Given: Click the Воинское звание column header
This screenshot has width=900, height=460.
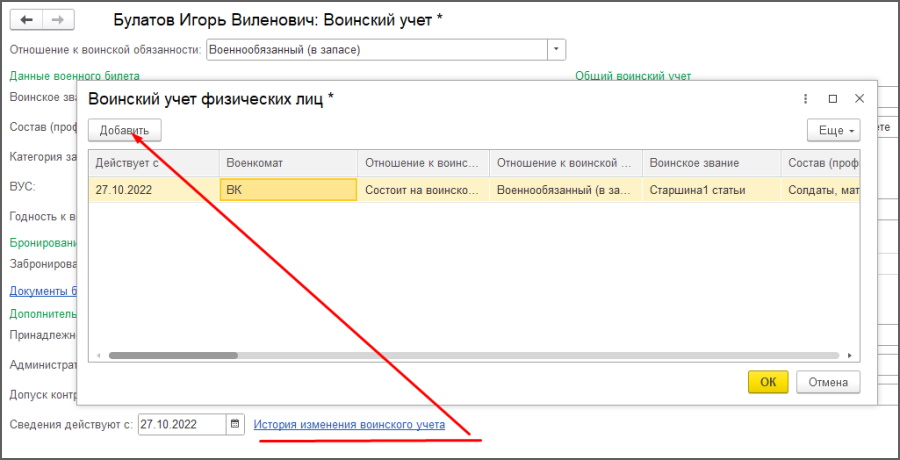Looking at the screenshot, I should (710, 163).
